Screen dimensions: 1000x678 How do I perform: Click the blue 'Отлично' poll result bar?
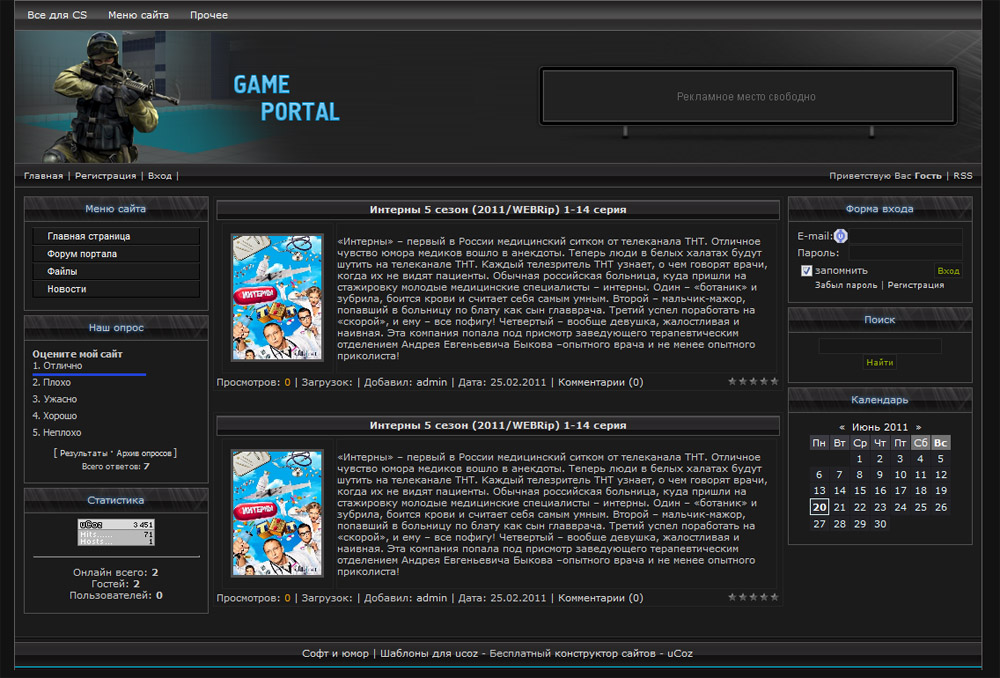click(89, 374)
